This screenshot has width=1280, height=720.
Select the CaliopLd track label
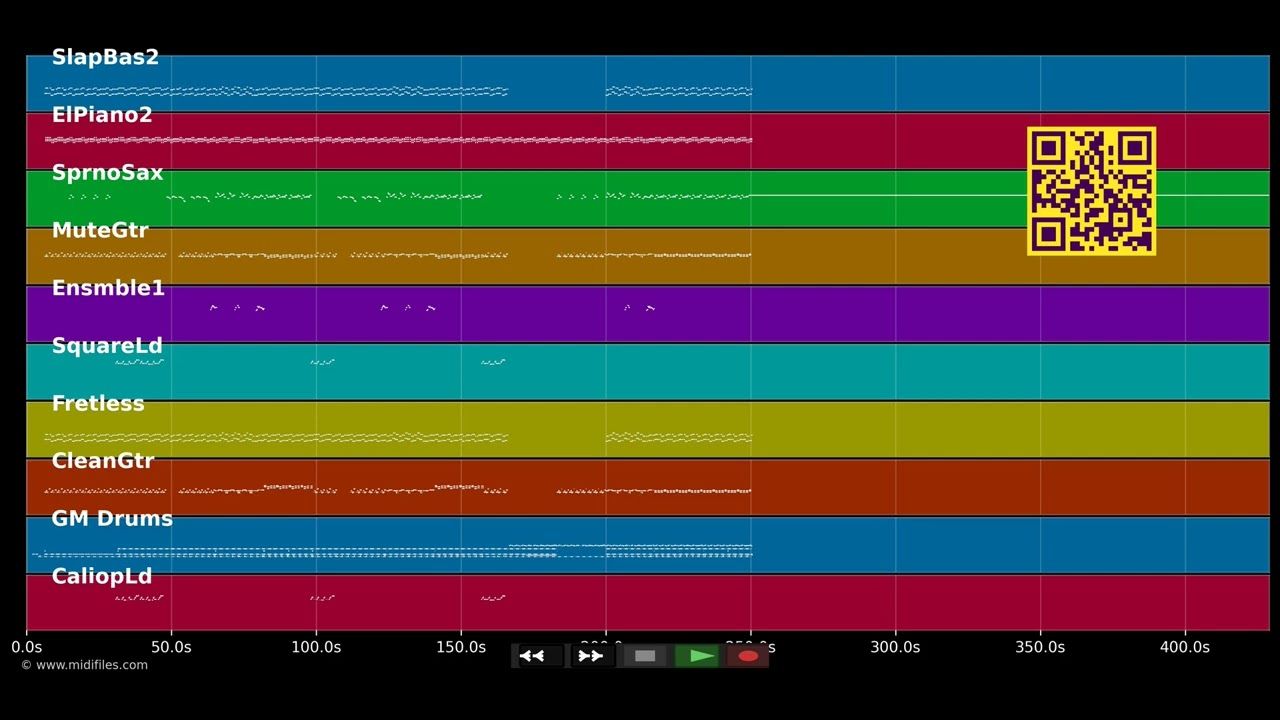click(x=102, y=576)
